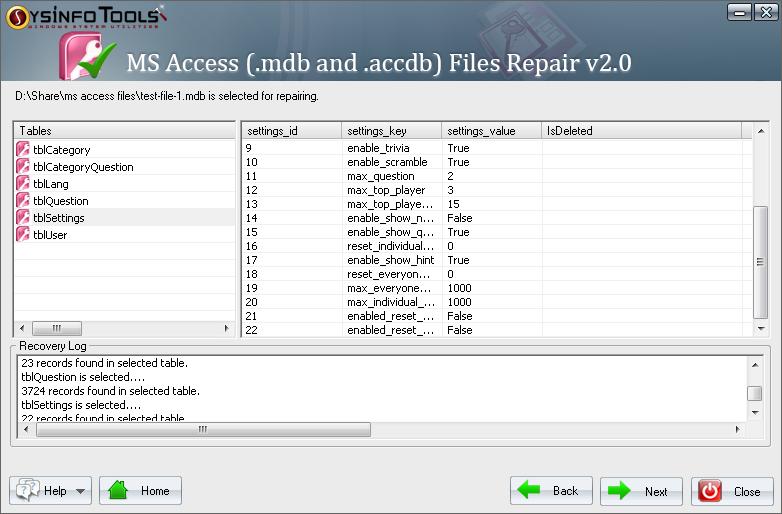
Task: Click the tblLang table icon
Action: tap(23, 184)
